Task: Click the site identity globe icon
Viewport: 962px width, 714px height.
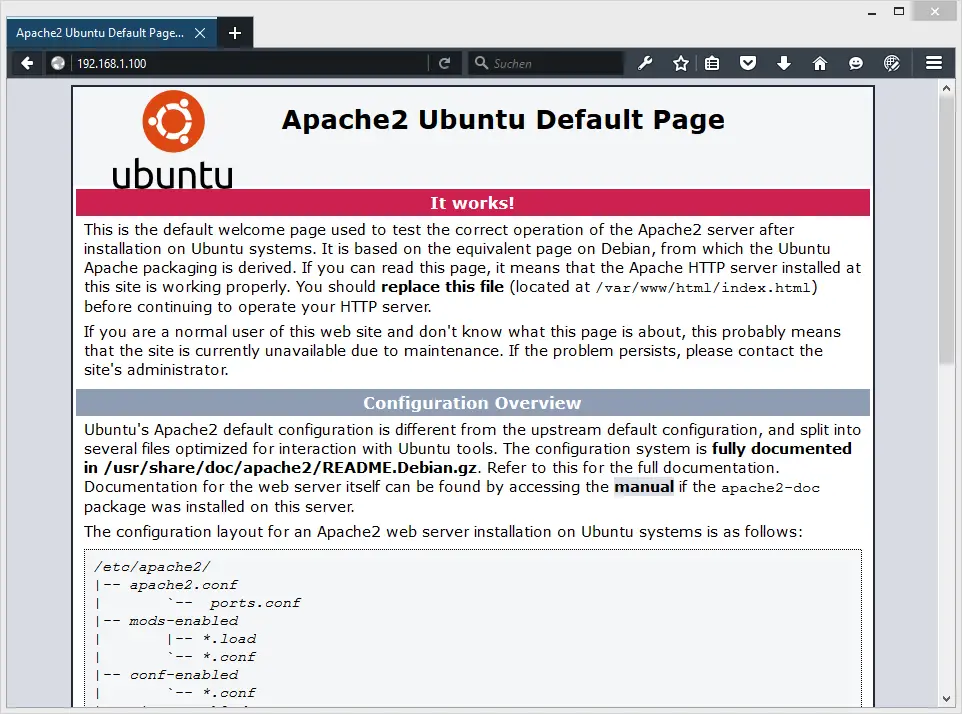Action: (x=58, y=63)
